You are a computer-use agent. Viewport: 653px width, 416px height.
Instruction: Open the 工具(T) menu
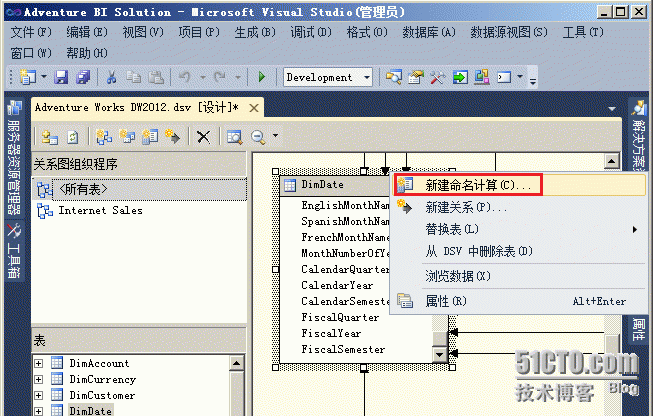583,32
